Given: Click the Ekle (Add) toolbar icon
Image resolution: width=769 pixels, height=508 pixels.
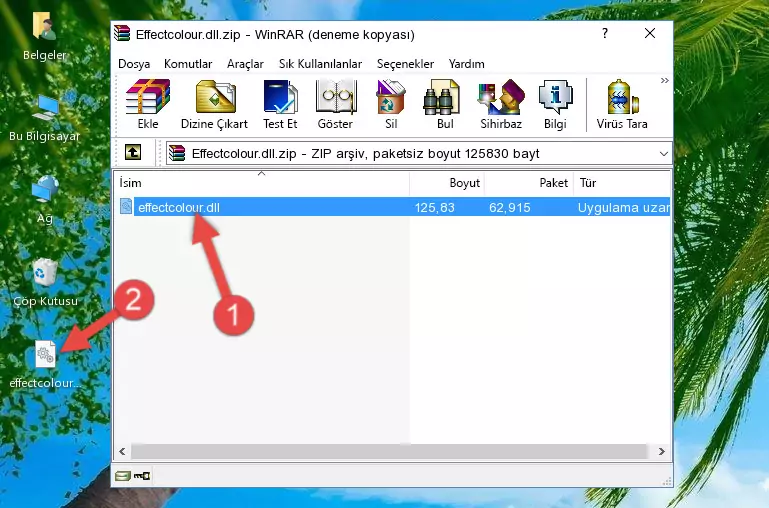Looking at the screenshot, I should [148, 104].
